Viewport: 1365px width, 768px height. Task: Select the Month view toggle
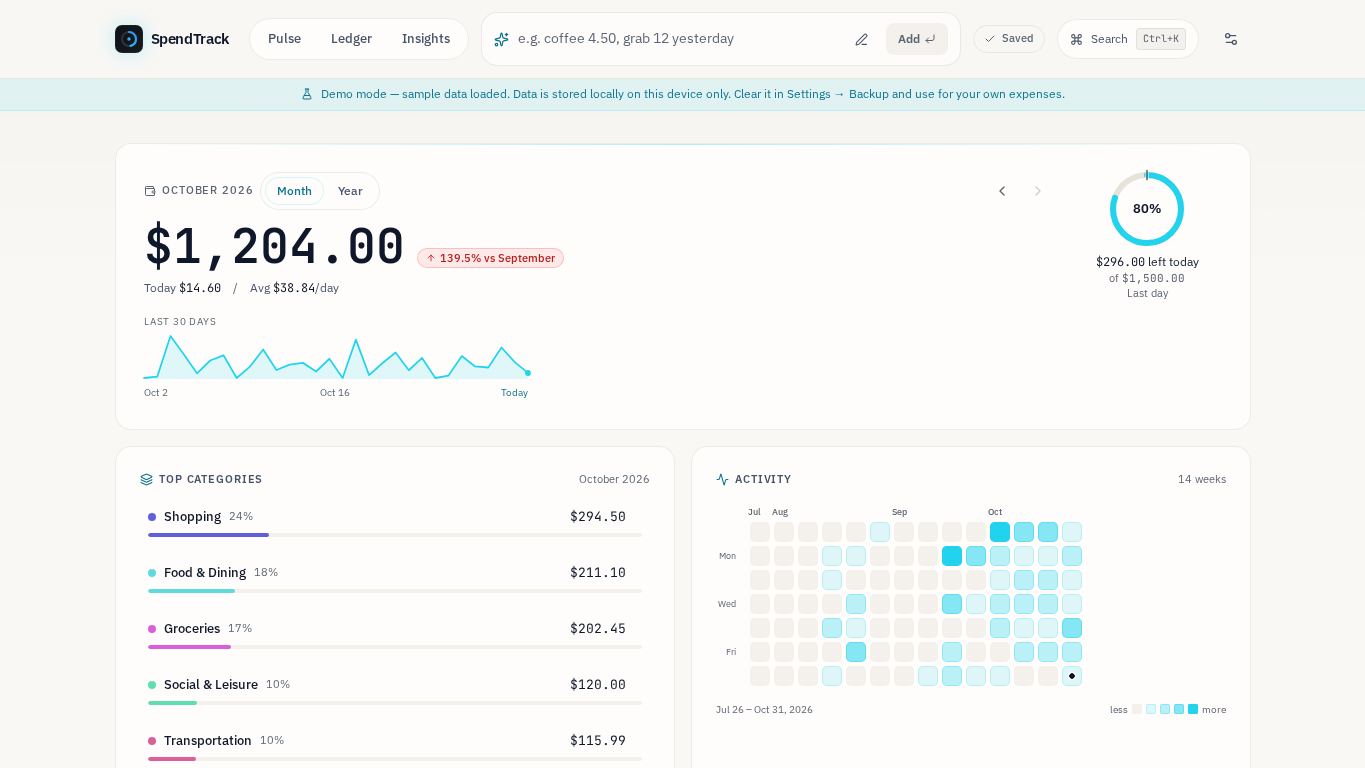point(294,191)
